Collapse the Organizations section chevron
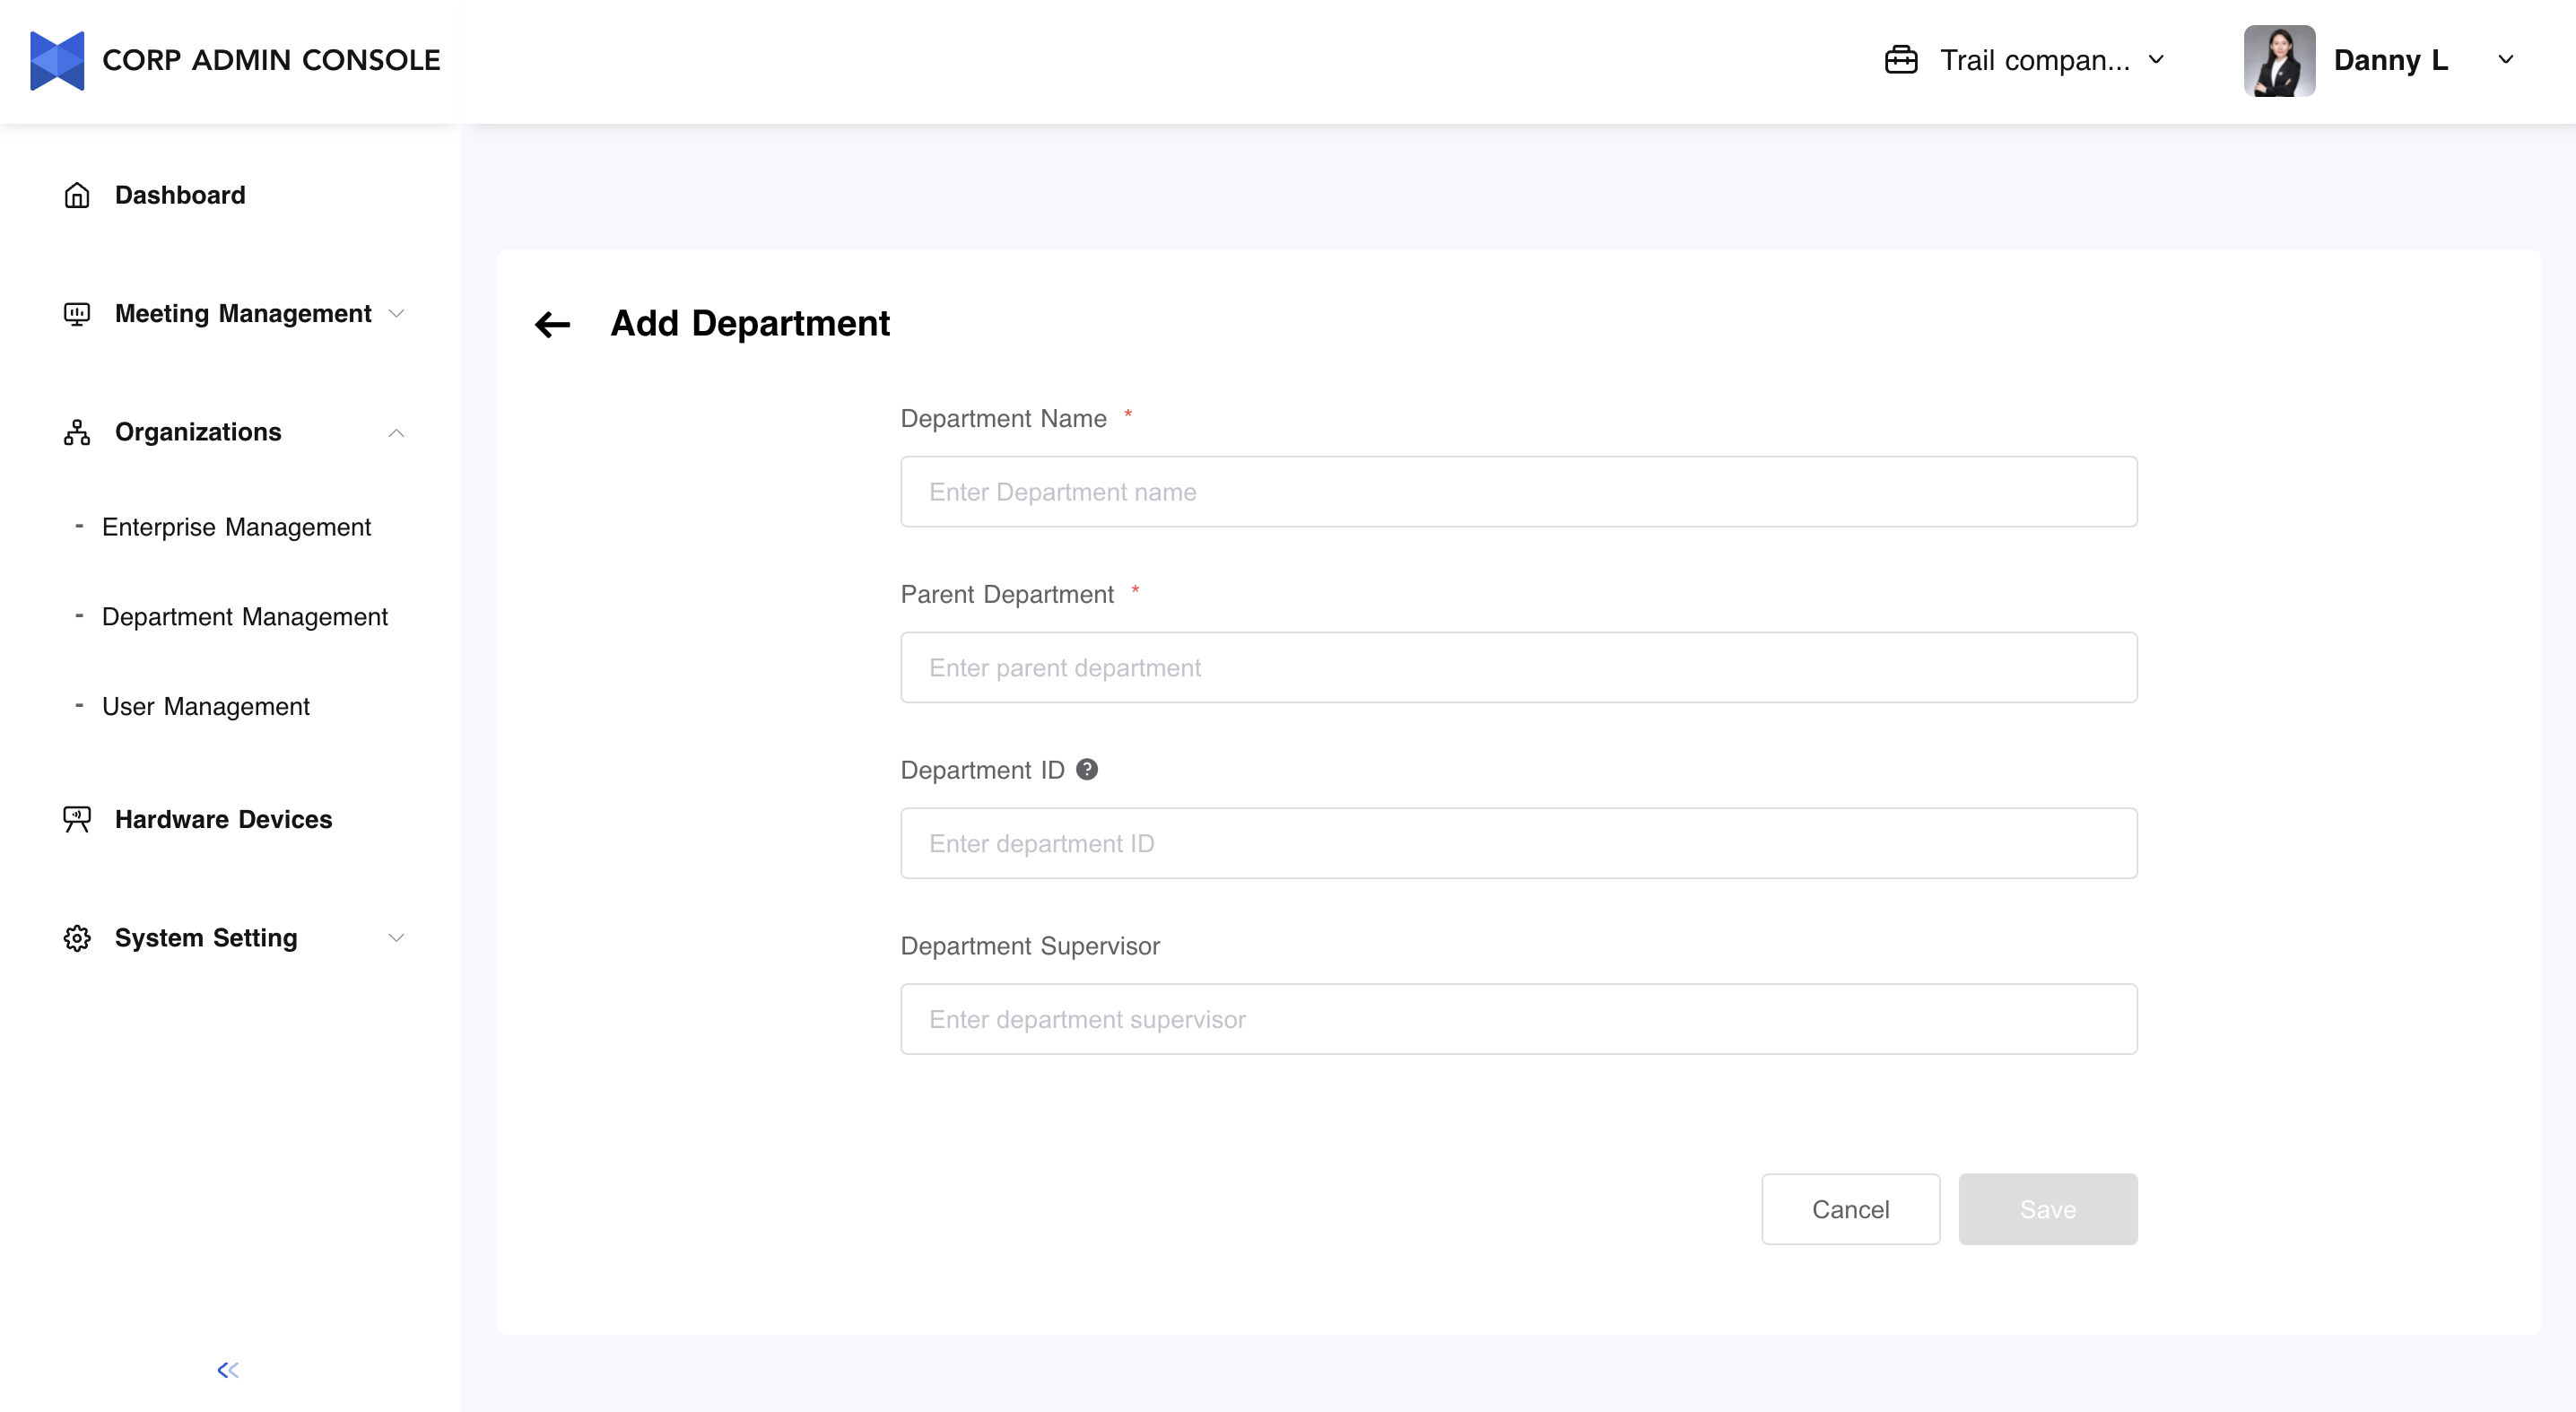 [396, 432]
